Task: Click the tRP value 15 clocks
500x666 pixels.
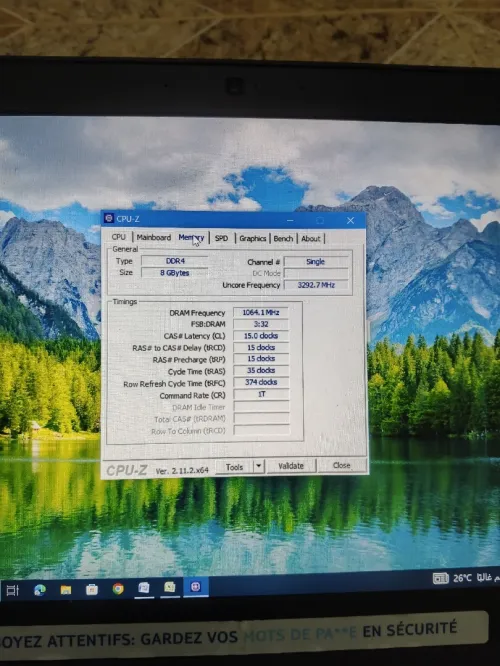Action: click(x=261, y=358)
